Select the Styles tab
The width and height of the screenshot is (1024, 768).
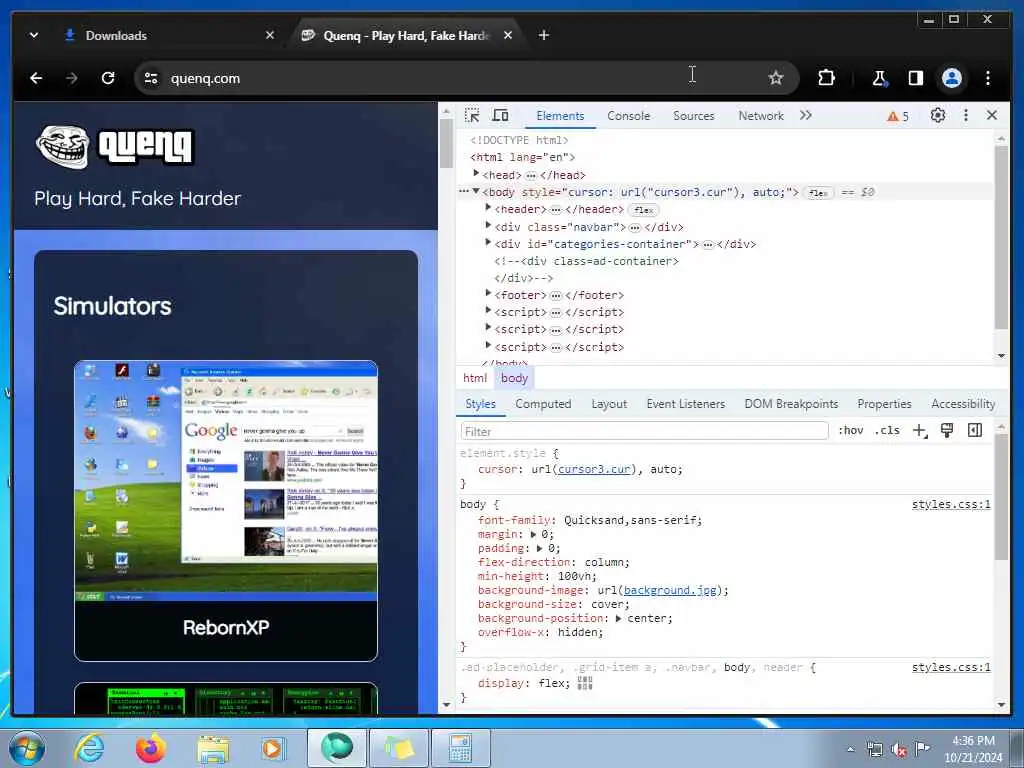[x=480, y=404]
